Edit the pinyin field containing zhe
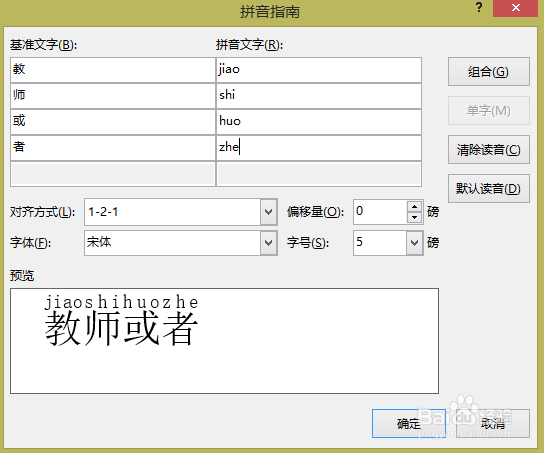544x453 pixels. [x=319, y=148]
